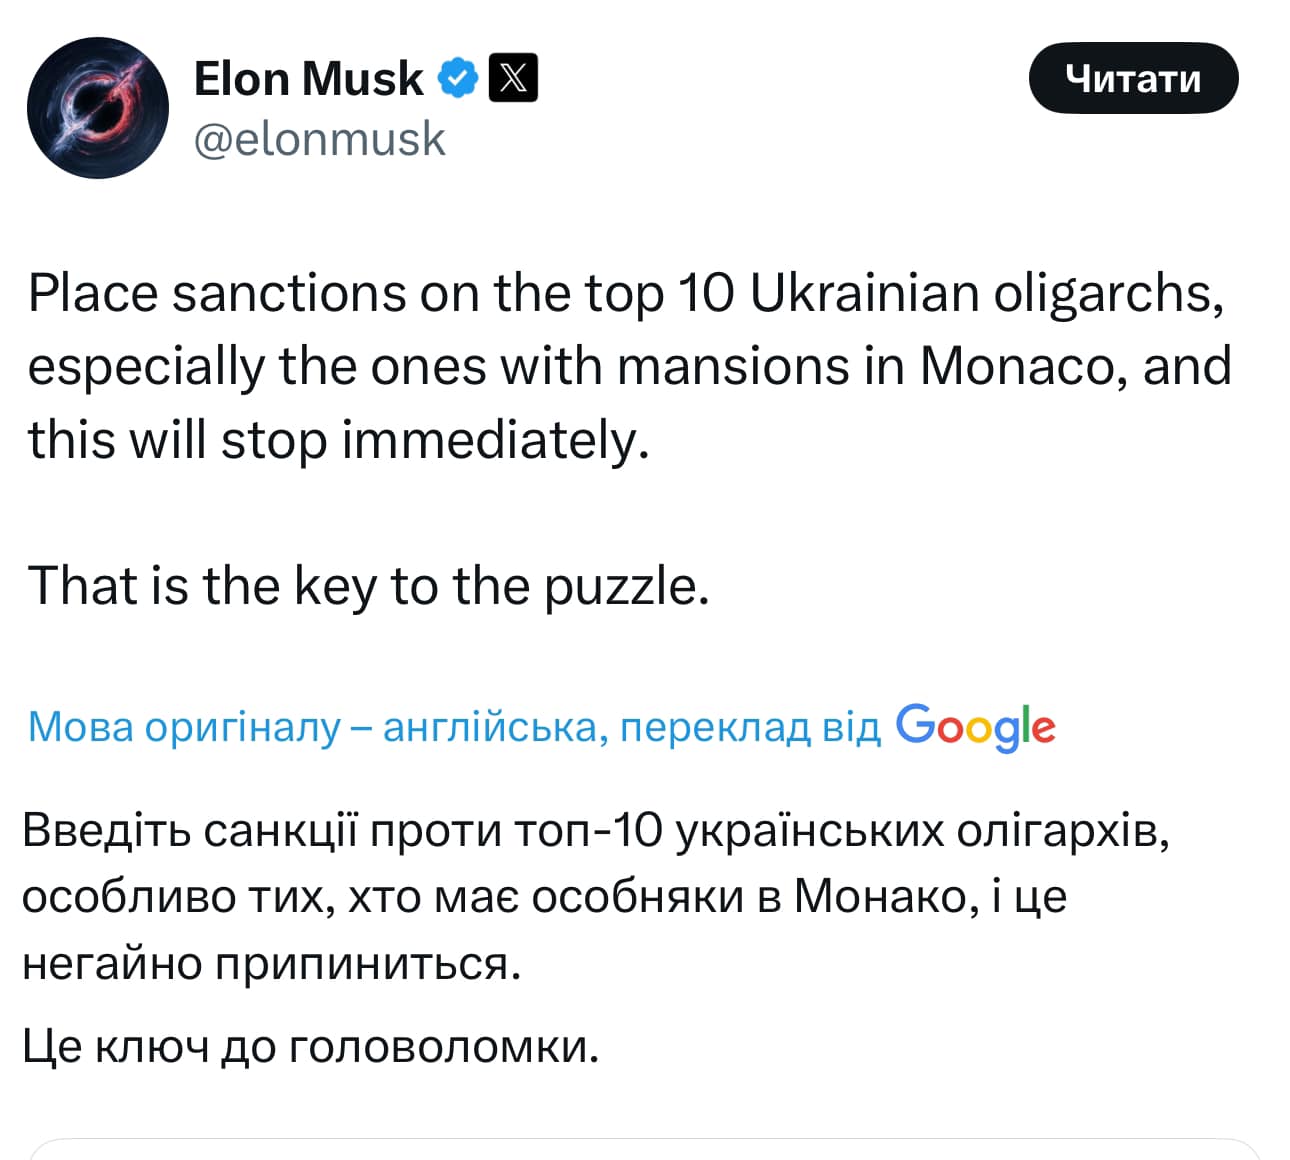Click the line негайно припиниться
Viewport: 1290px width, 1160px height.
(x=272, y=963)
